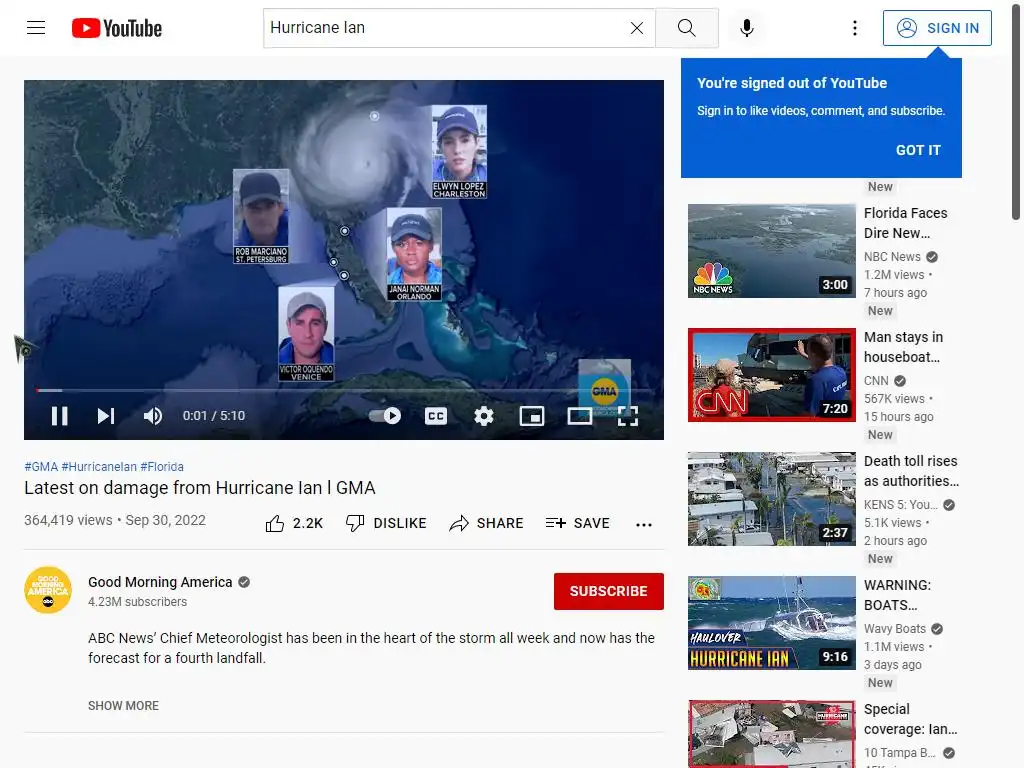Click the CNN channel name
The image size is (1024, 768).
point(876,381)
